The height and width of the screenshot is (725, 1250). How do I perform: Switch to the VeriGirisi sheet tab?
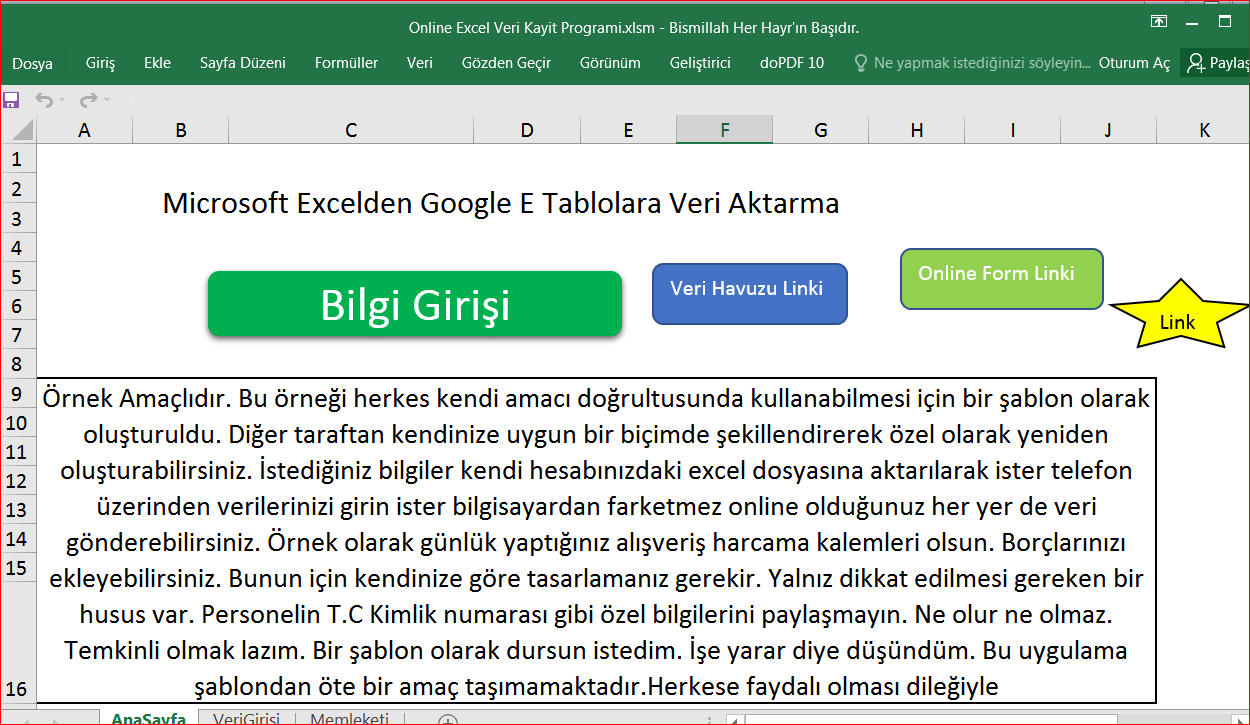tap(246, 718)
